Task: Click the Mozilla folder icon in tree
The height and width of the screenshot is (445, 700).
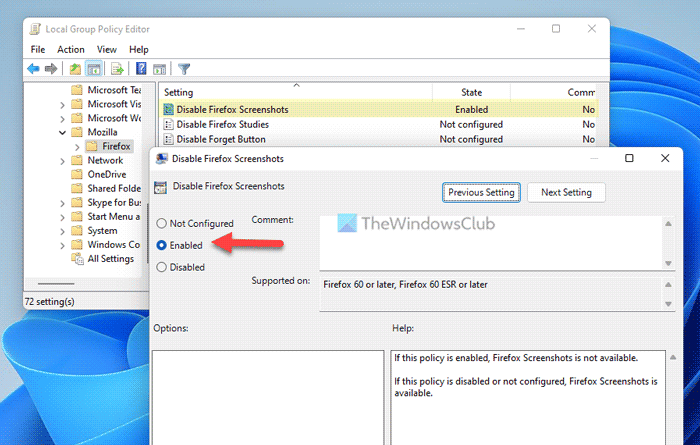Action: point(77,132)
